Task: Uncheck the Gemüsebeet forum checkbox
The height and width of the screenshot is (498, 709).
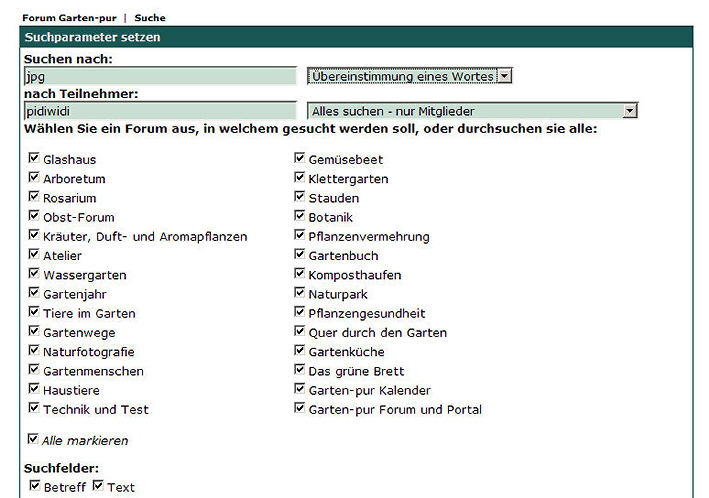Action: tap(299, 158)
